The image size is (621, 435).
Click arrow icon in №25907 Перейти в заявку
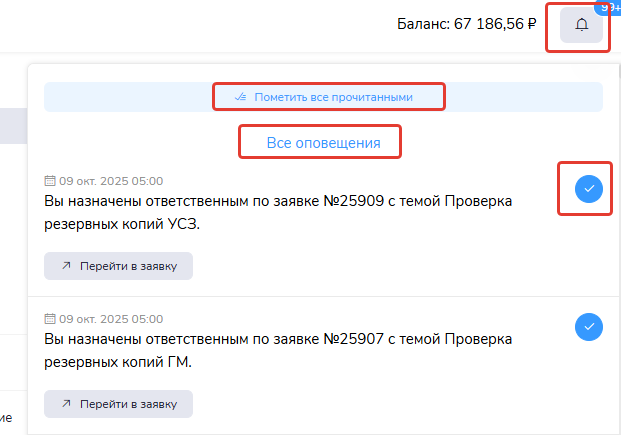(66, 404)
